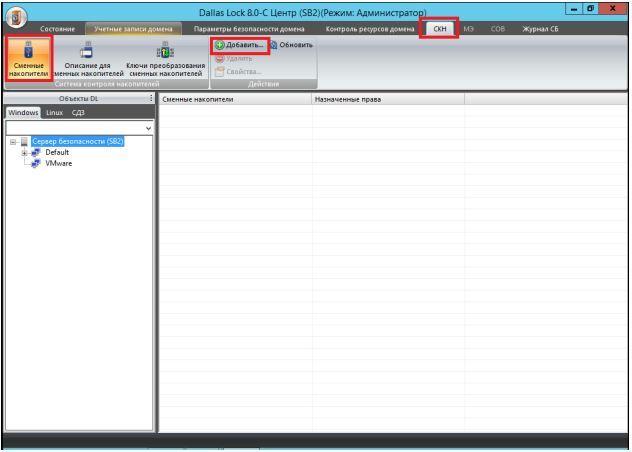Close the Dallas Lock window
The width and height of the screenshot is (632, 452).
[x=613, y=9]
